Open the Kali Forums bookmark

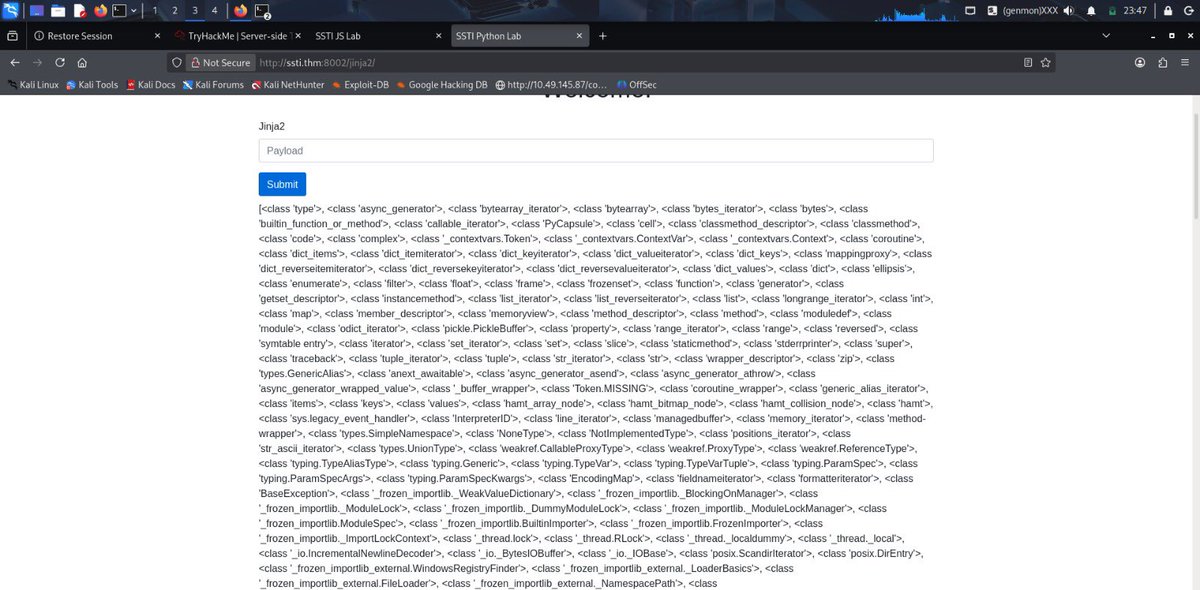213,85
